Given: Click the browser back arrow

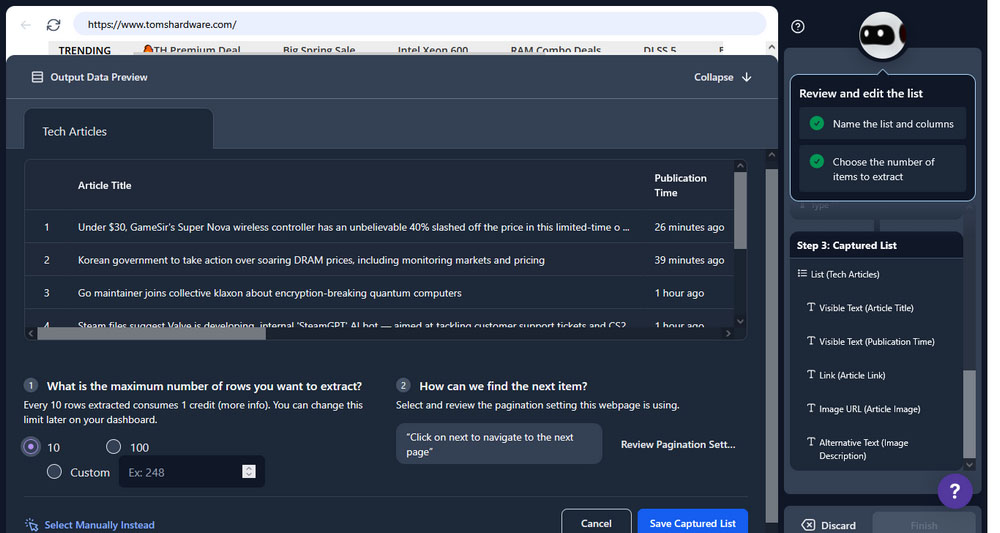Looking at the screenshot, I should click(x=26, y=25).
